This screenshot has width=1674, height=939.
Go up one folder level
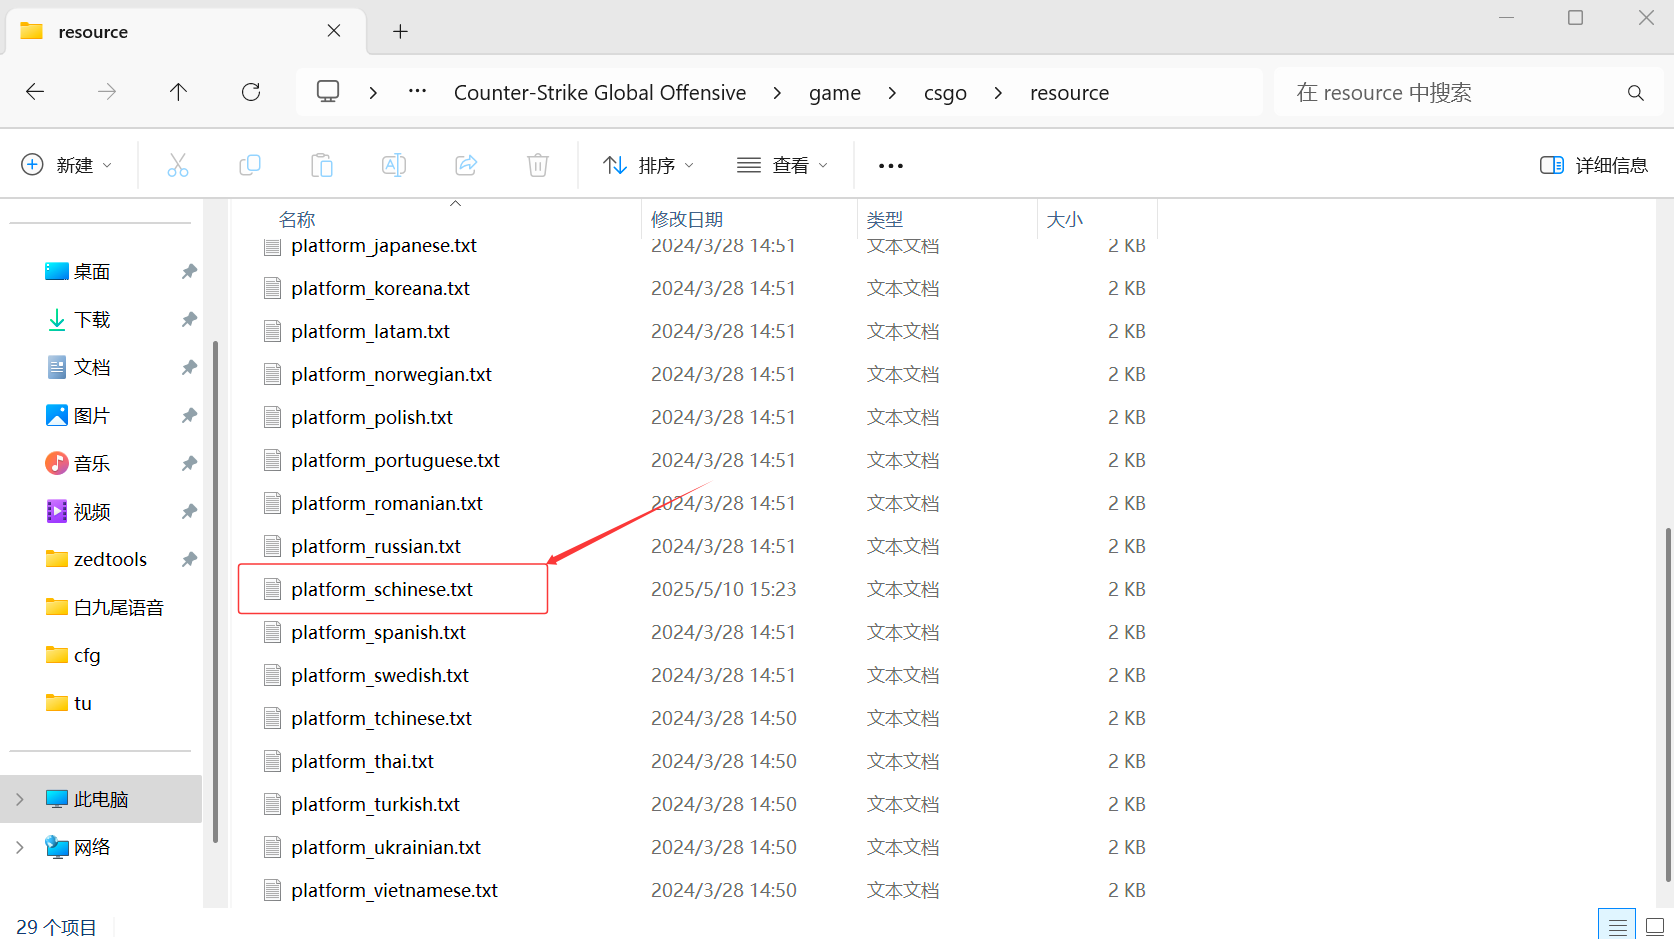click(x=178, y=92)
